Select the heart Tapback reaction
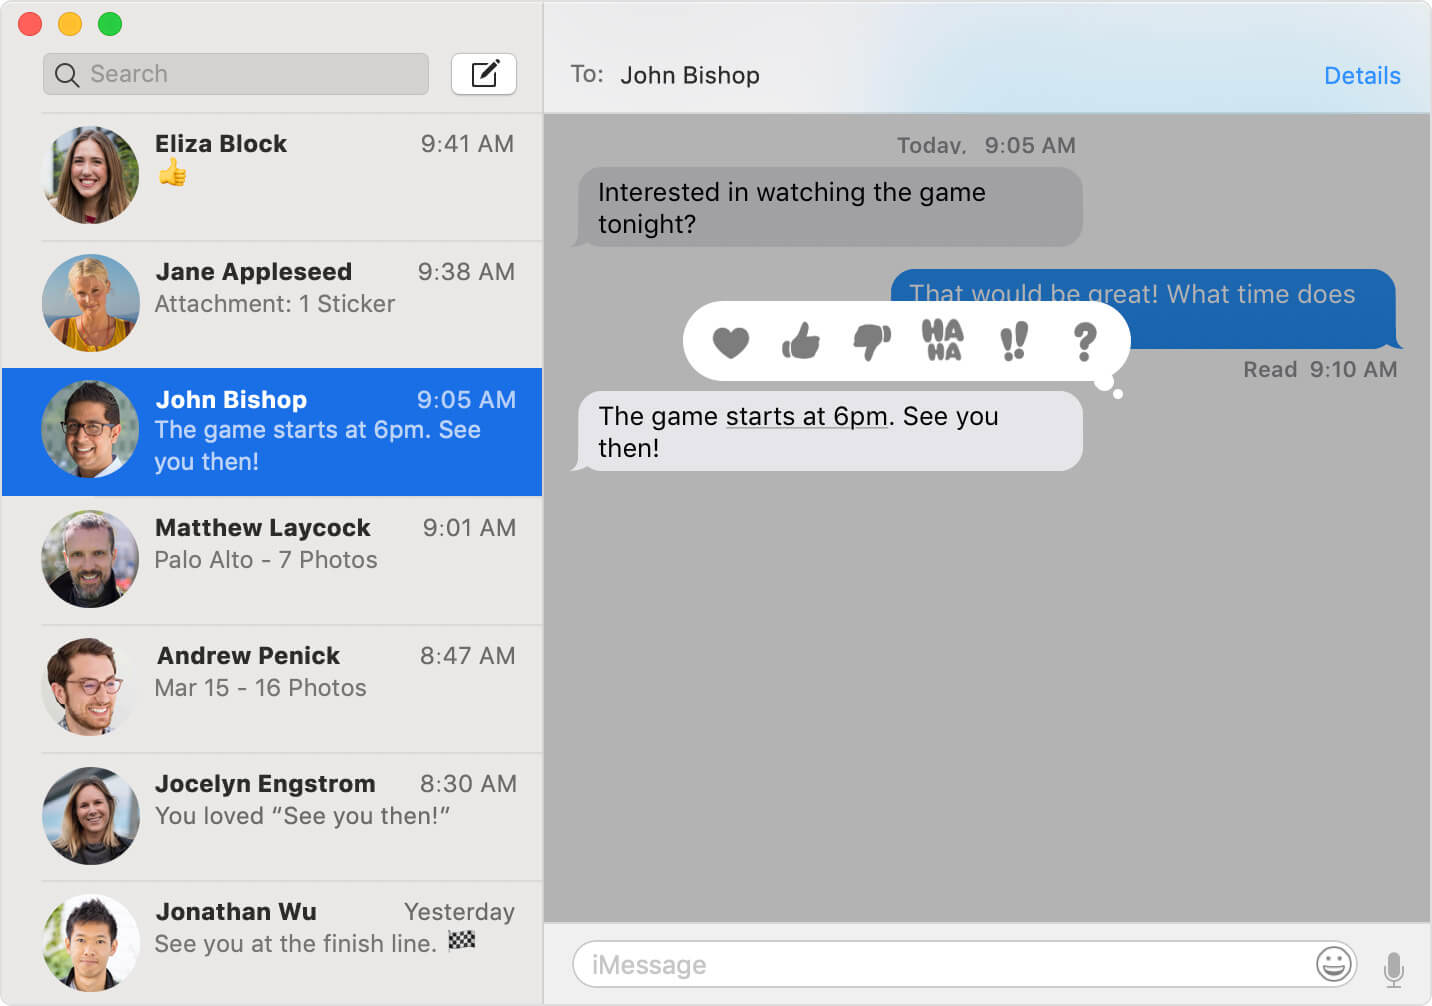 pyautogui.click(x=733, y=342)
